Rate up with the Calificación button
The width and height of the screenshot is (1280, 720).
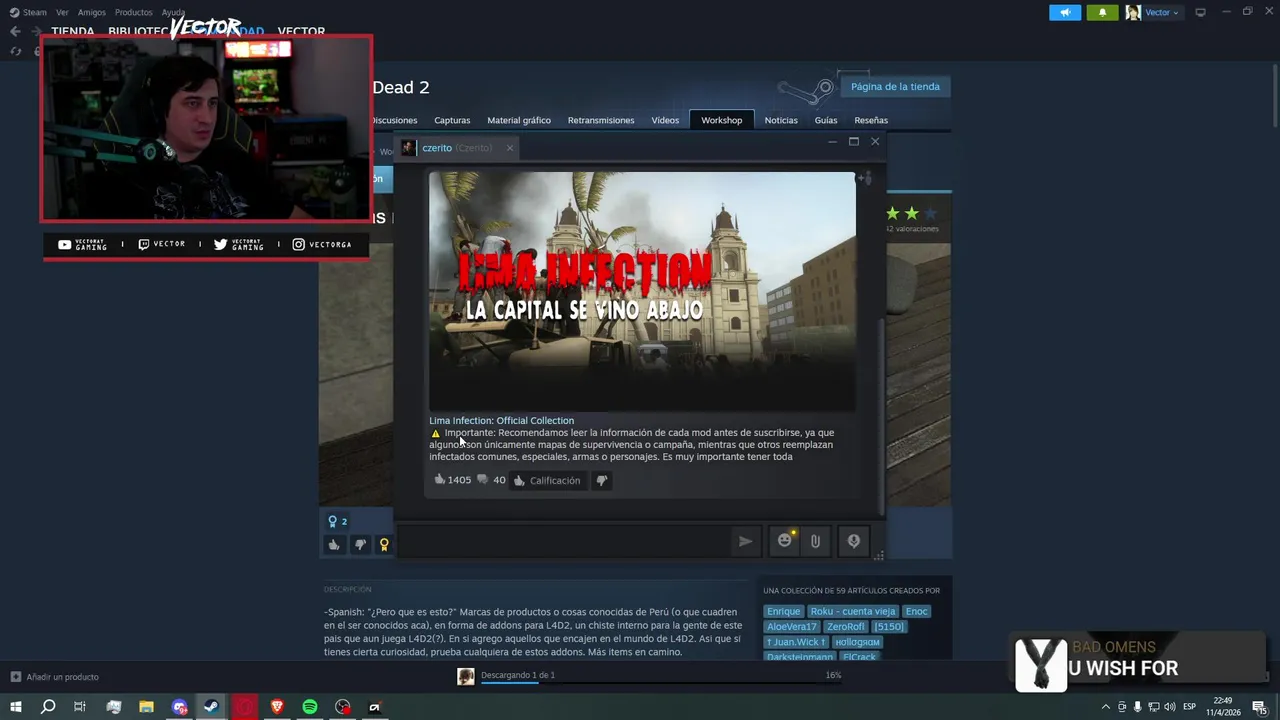[x=547, y=481]
